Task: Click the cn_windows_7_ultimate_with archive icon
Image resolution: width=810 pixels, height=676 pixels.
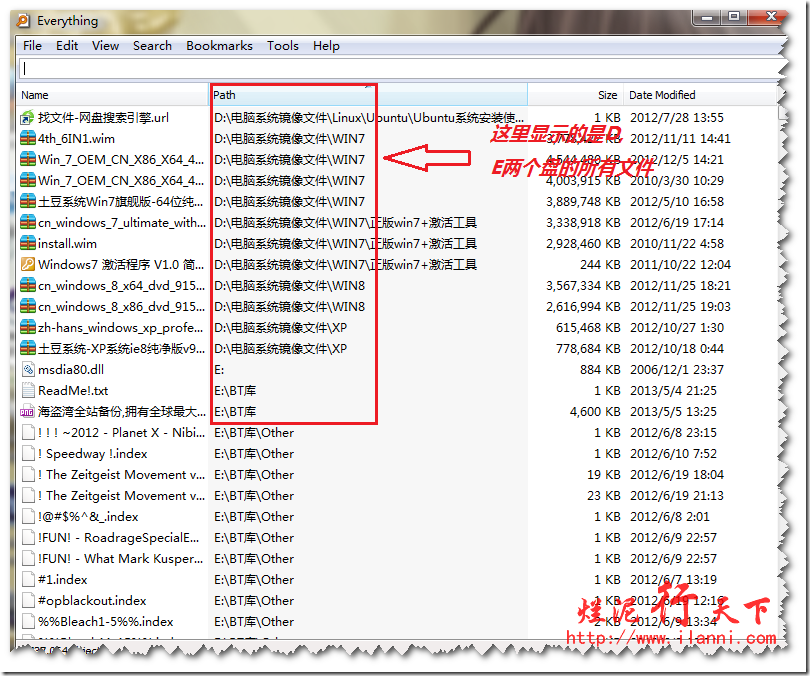Action: [27, 223]
